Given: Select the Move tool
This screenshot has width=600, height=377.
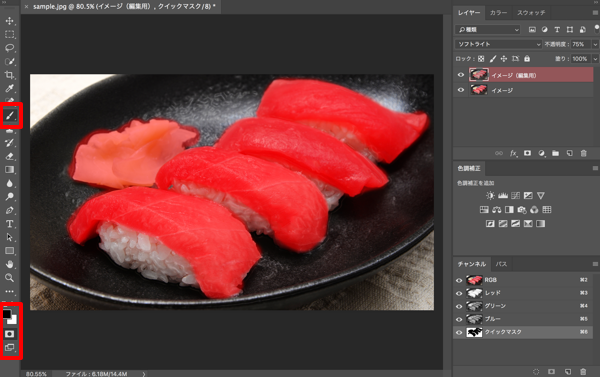Looking at the screenshot, I should point(10,21).
